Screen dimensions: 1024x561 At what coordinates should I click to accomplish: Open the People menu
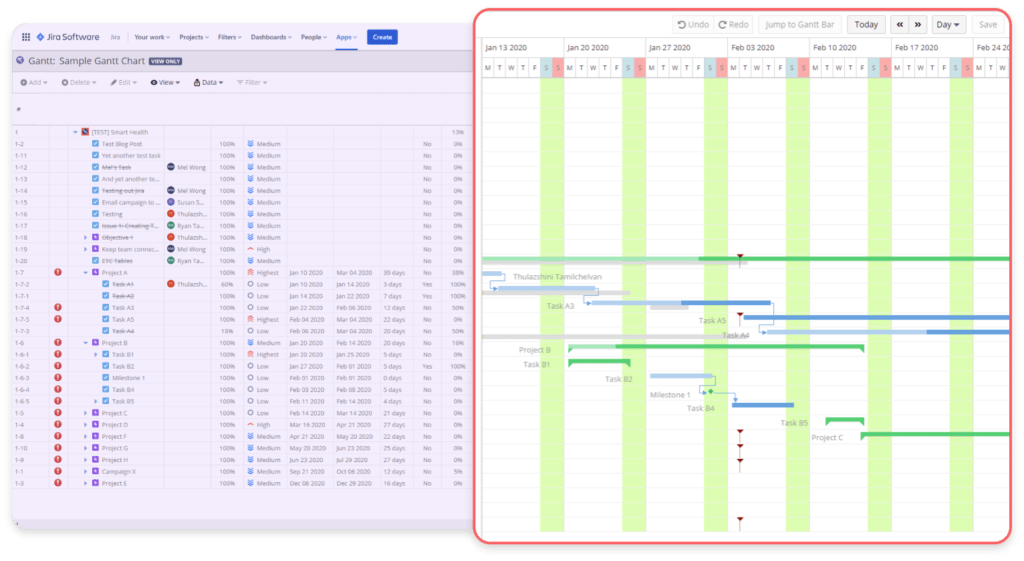coord(313,37)
